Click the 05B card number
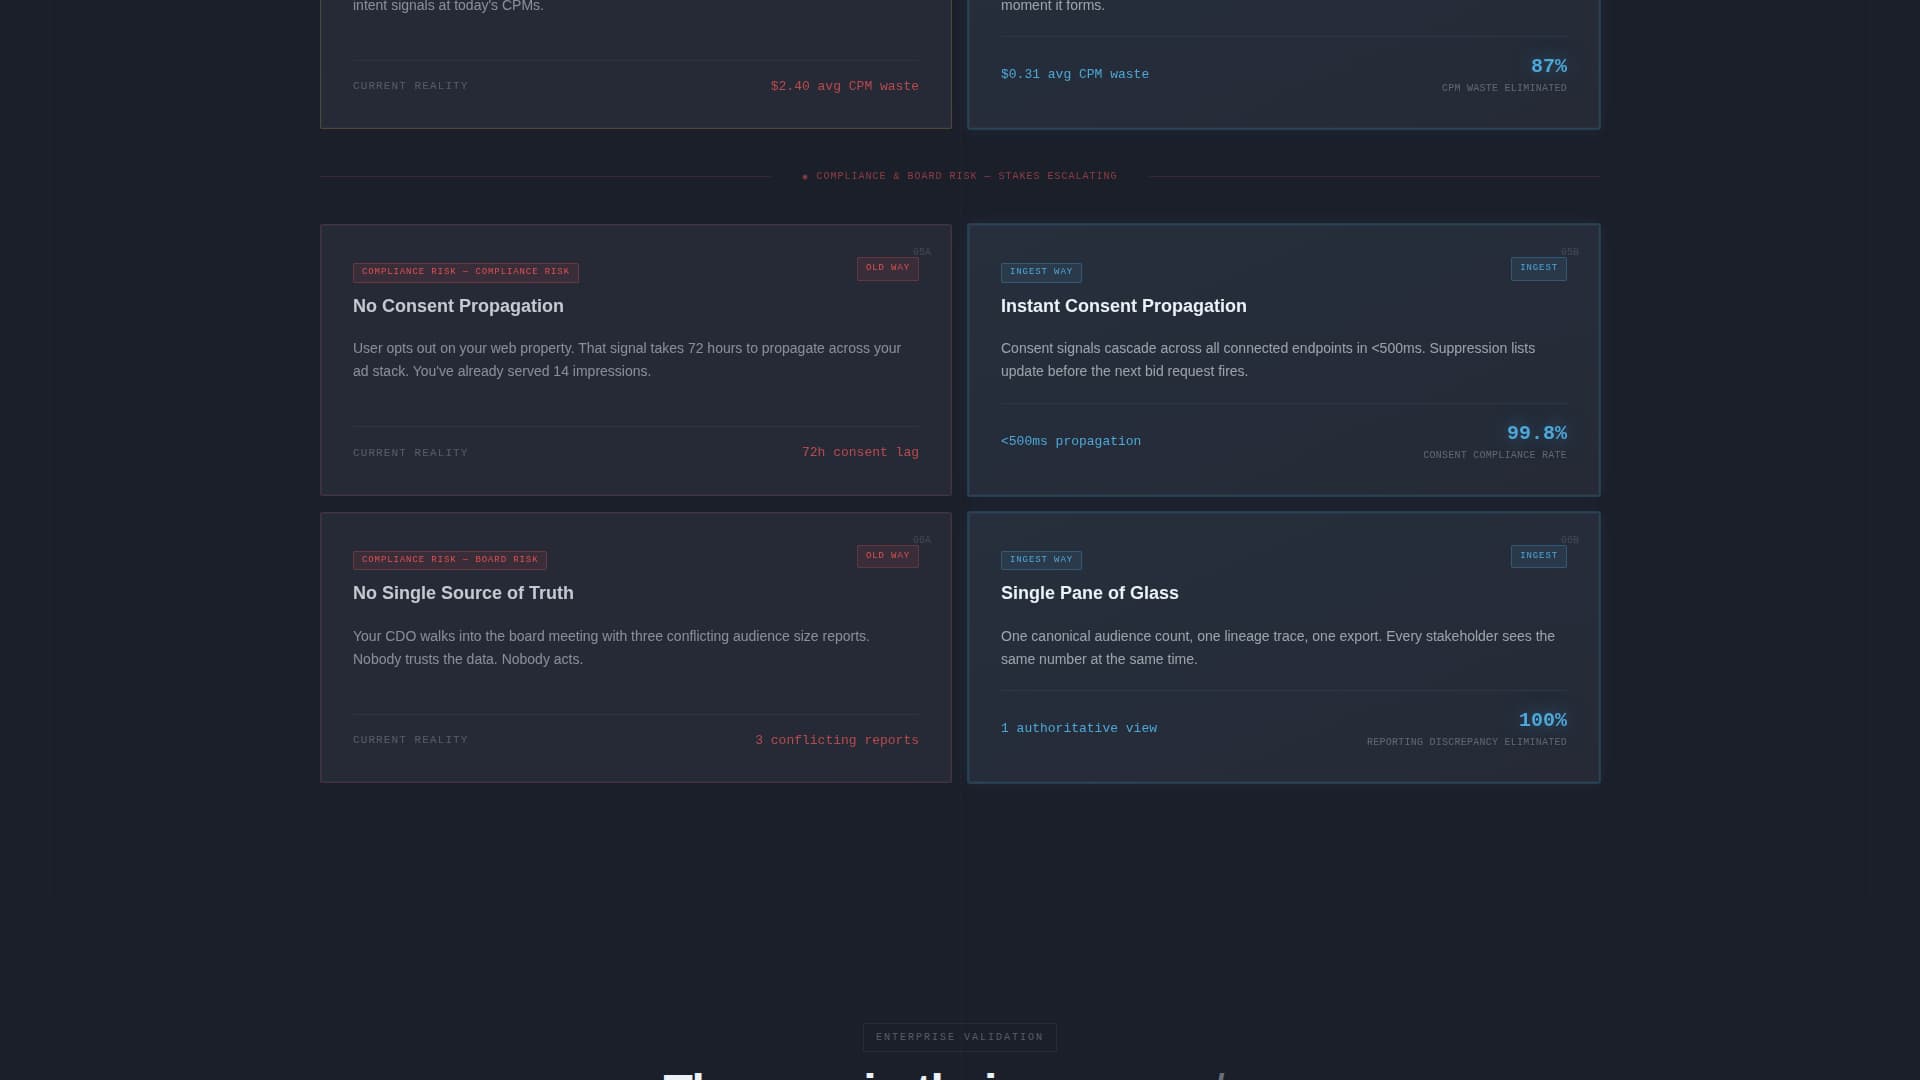 click(x=1569, y=253)
